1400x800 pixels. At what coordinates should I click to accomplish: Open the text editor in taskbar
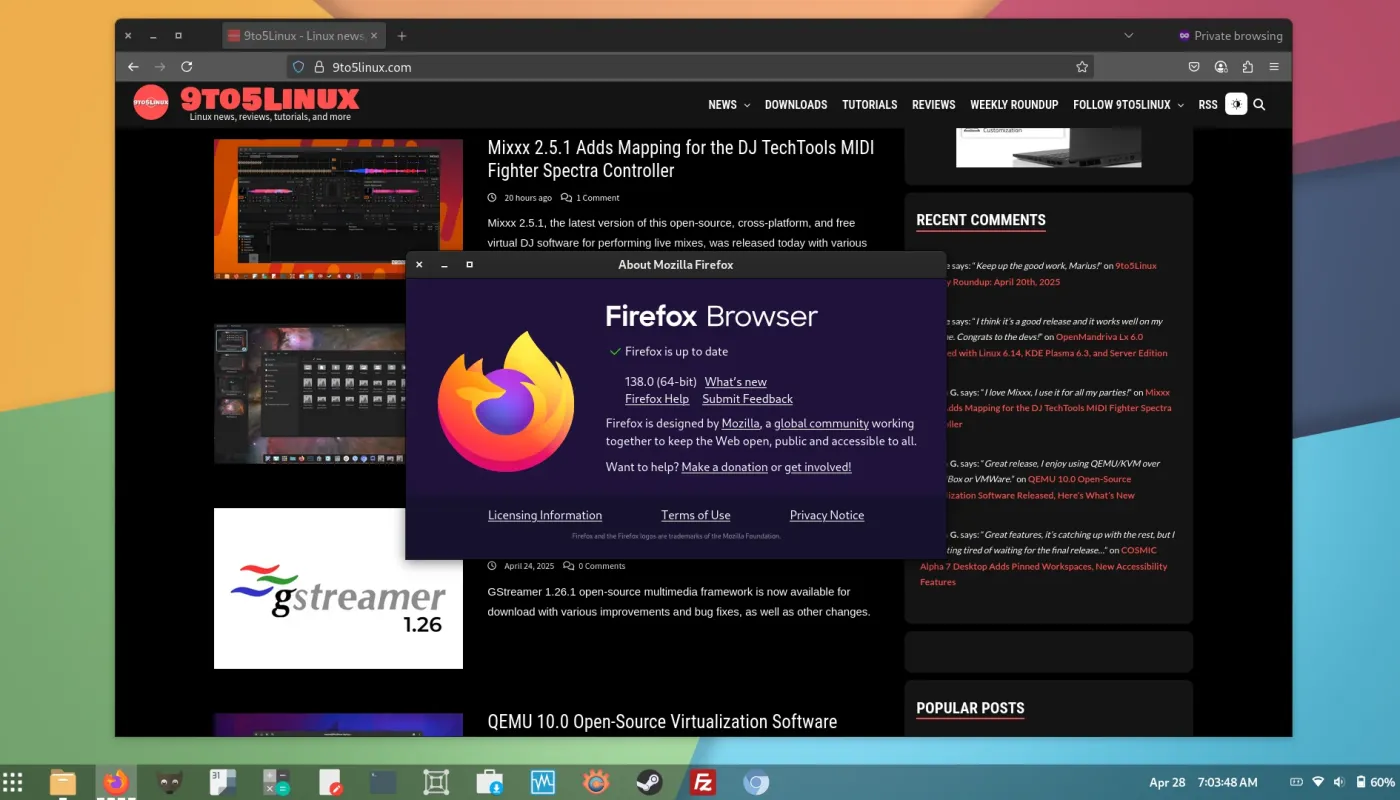point(330,782)
